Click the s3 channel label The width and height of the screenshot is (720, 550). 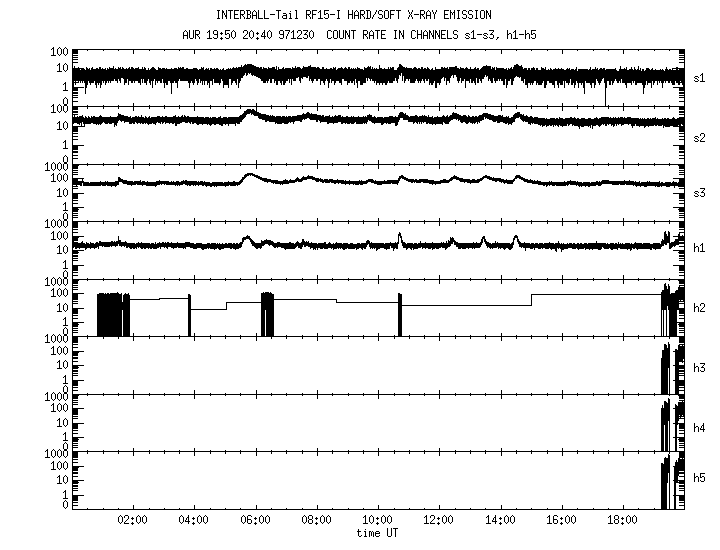point(700,192)
